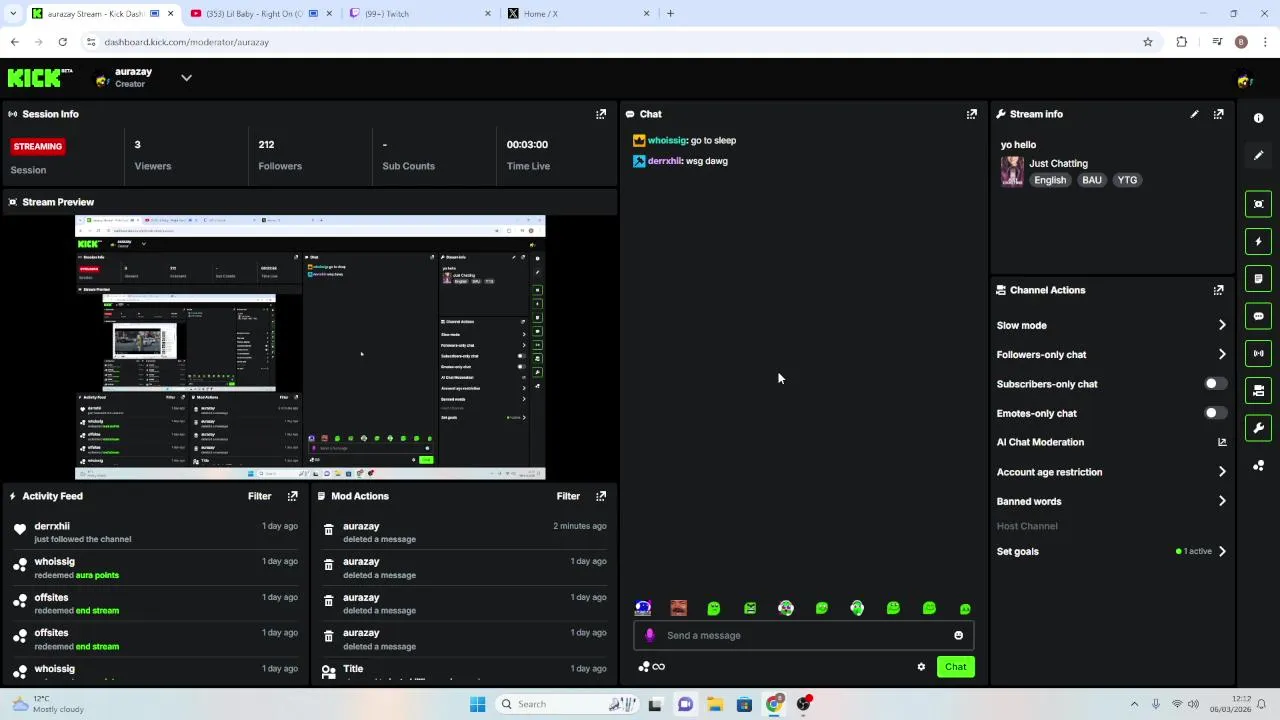
Task: Pop out the Activity Feed panel
Action: pyautogui.click(x=292, y=496)
